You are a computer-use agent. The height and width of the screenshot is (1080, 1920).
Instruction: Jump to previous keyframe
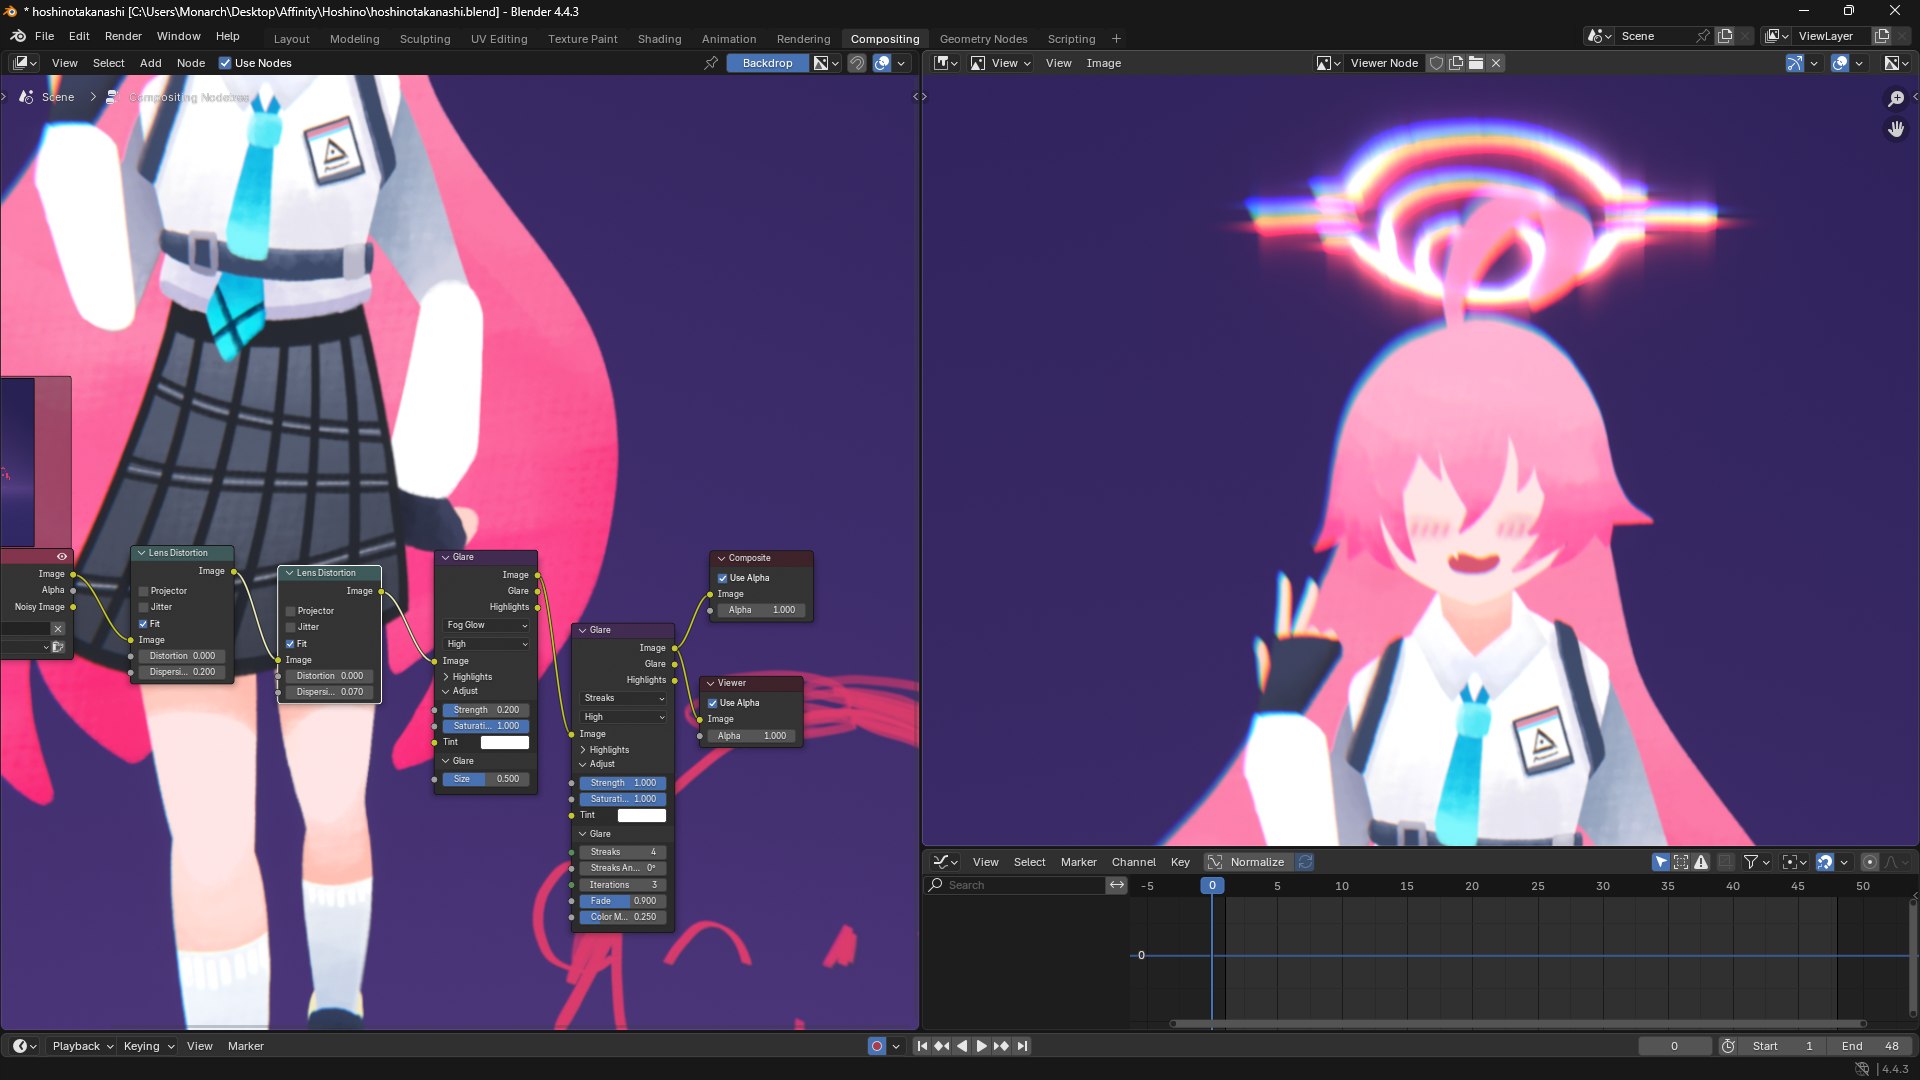(942, 1046)
